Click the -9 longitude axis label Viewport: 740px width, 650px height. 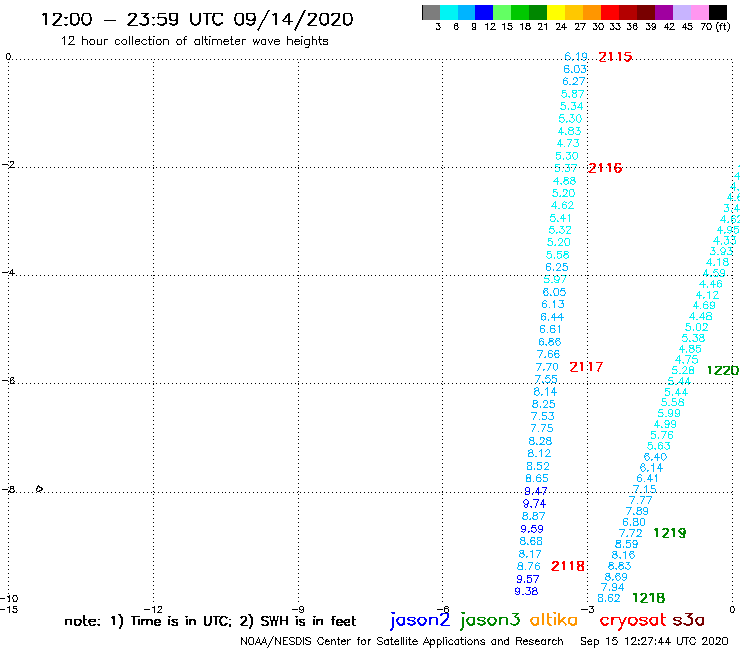coord(298,609)
